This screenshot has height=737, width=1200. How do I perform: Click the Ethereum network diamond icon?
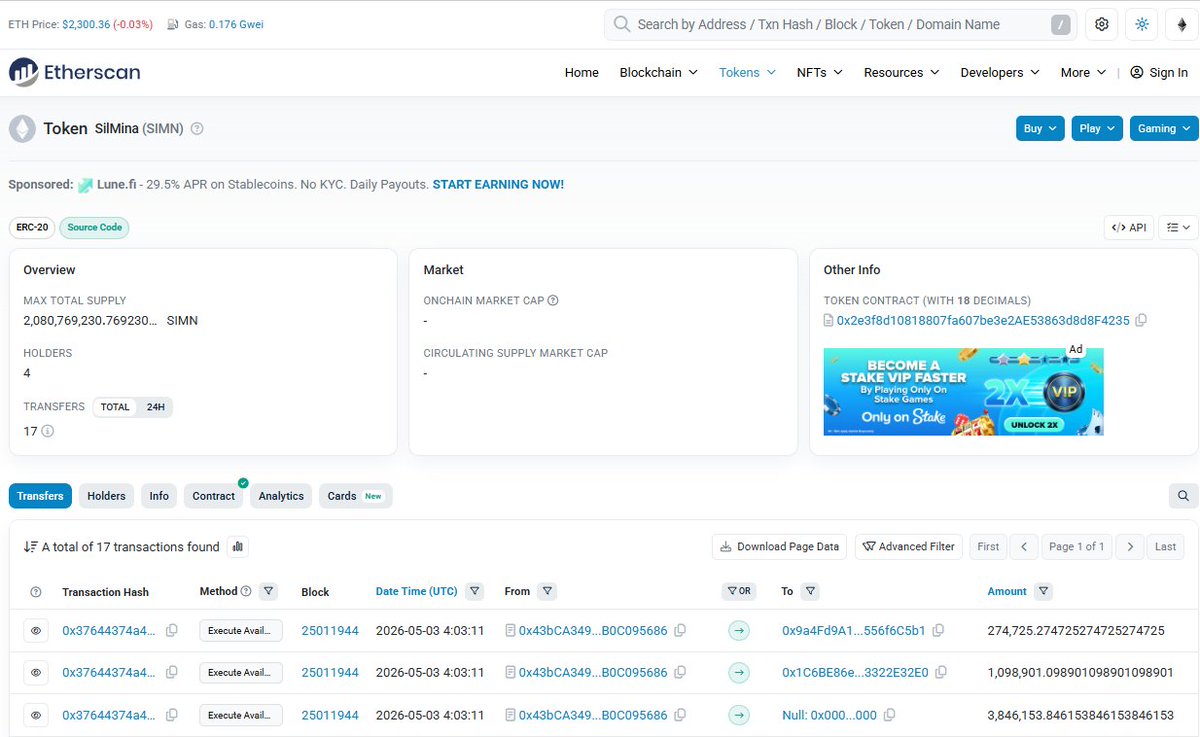(1181, 24)
